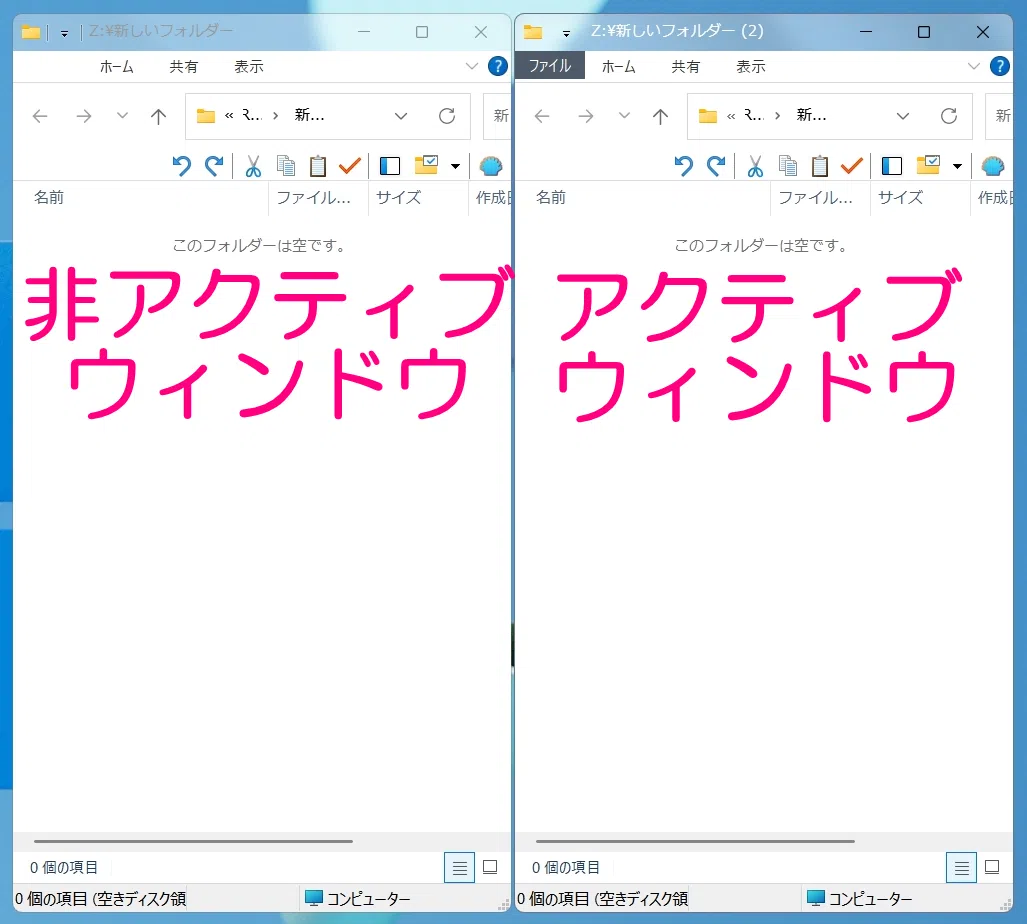Switch to details view in right window
1027x924 pixels.
tap(961, 868)
